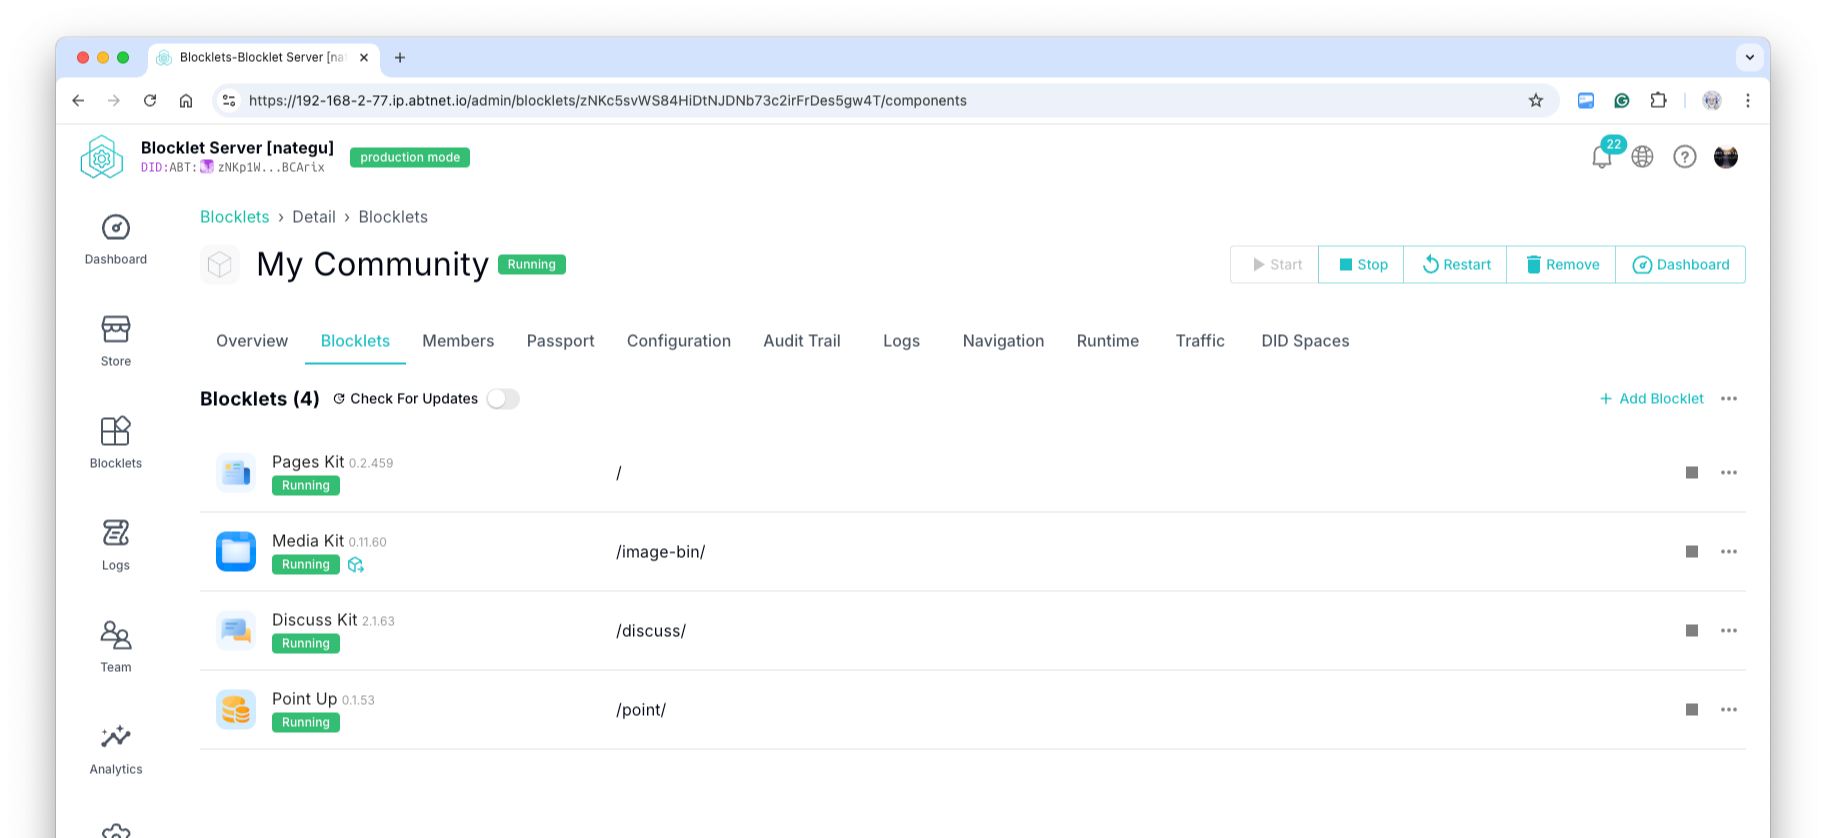
Task: Switch to the Configuration tab
Action: [678, 341]
